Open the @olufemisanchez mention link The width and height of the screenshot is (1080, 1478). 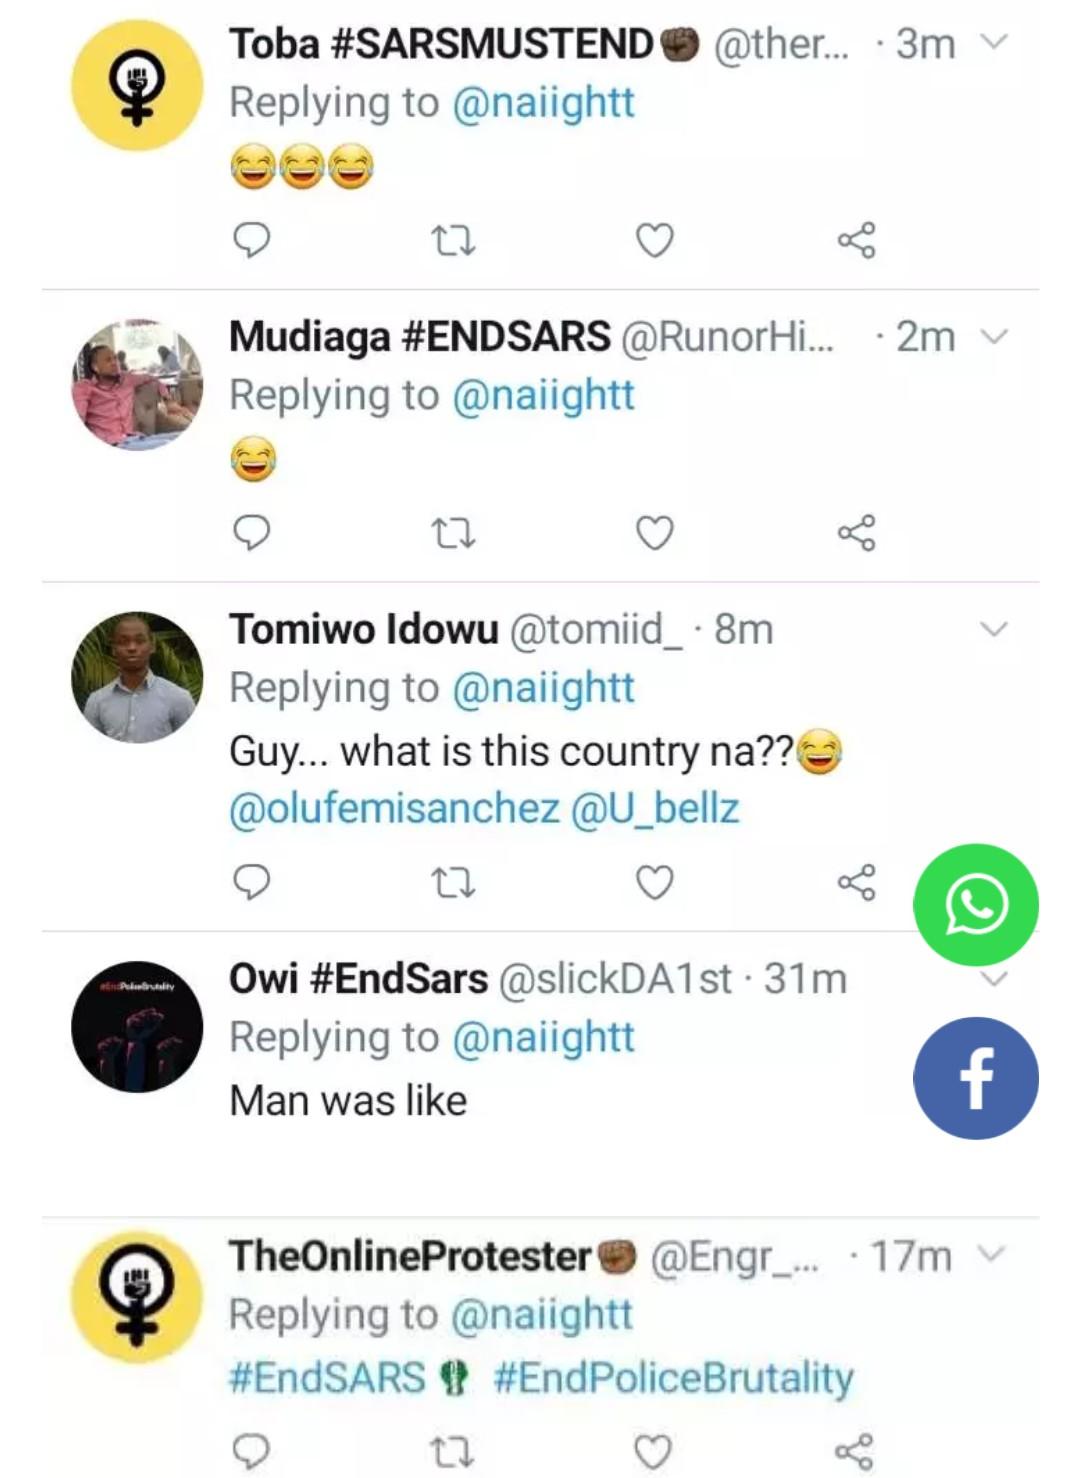[x=394, y=808]
